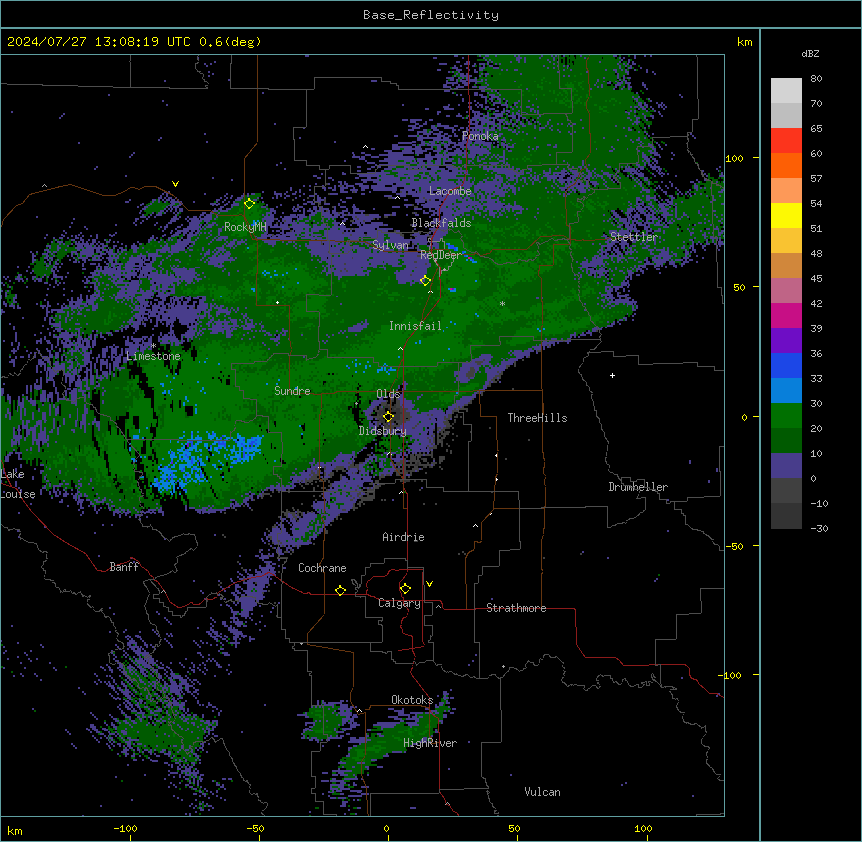Select the yellow 51–54 dBZ legend swatch

[786, 215]
